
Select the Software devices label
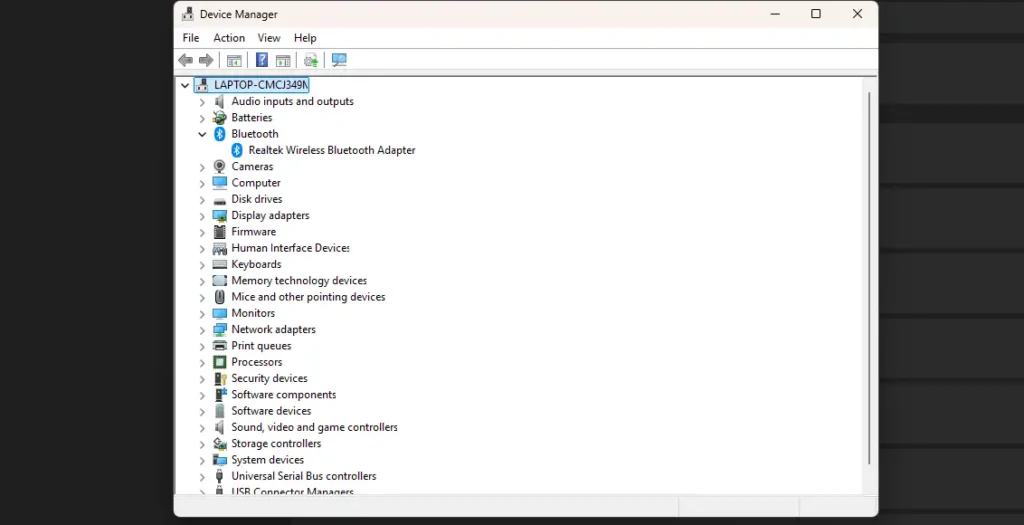271,411
